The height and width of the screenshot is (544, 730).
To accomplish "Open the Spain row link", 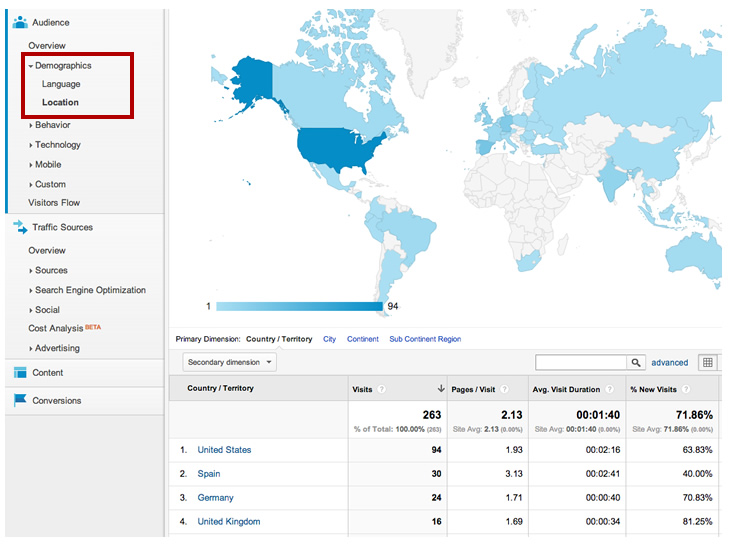I will point(209,474).
